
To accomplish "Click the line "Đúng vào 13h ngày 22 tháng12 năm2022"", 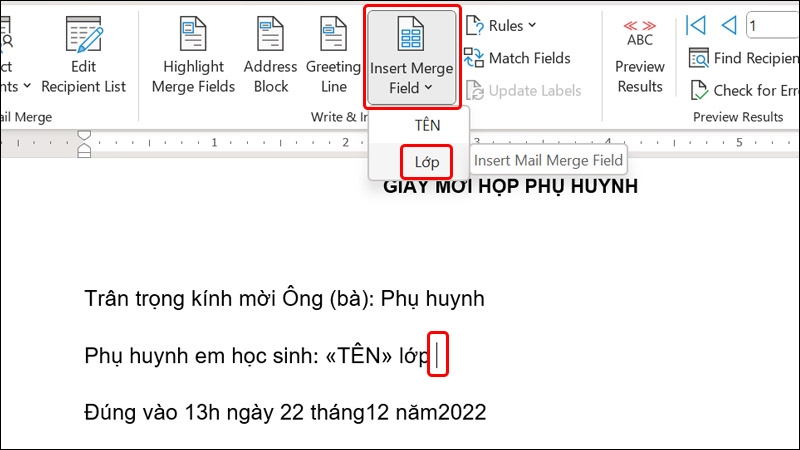I will pos(285,412).
